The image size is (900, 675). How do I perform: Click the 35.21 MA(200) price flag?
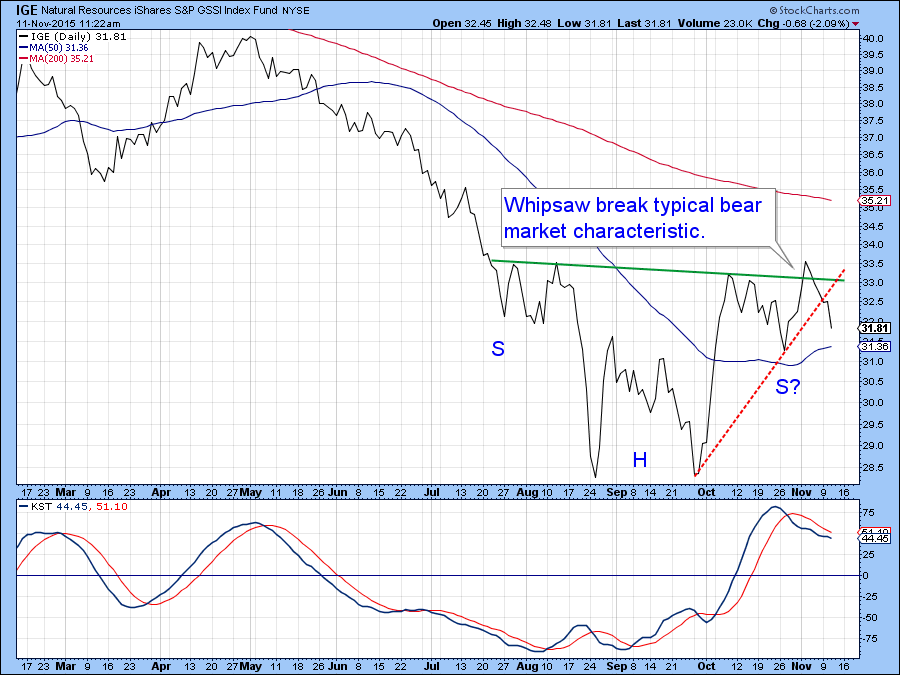[x=874, y=201]
